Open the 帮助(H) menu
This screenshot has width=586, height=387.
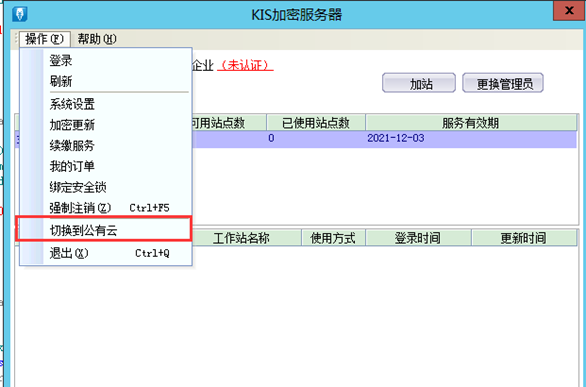point(97,39)
